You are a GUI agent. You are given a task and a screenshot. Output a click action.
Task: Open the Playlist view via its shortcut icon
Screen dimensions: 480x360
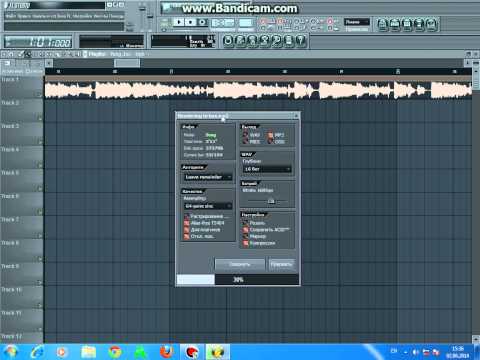(228, 41)
